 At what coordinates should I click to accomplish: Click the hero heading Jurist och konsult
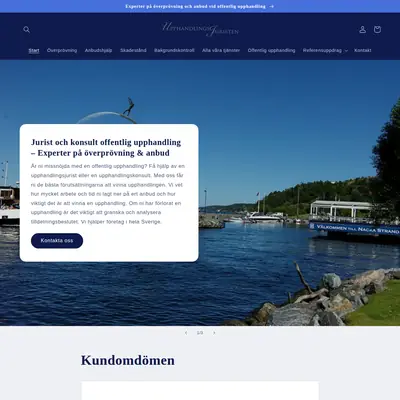tap(106, 148)
